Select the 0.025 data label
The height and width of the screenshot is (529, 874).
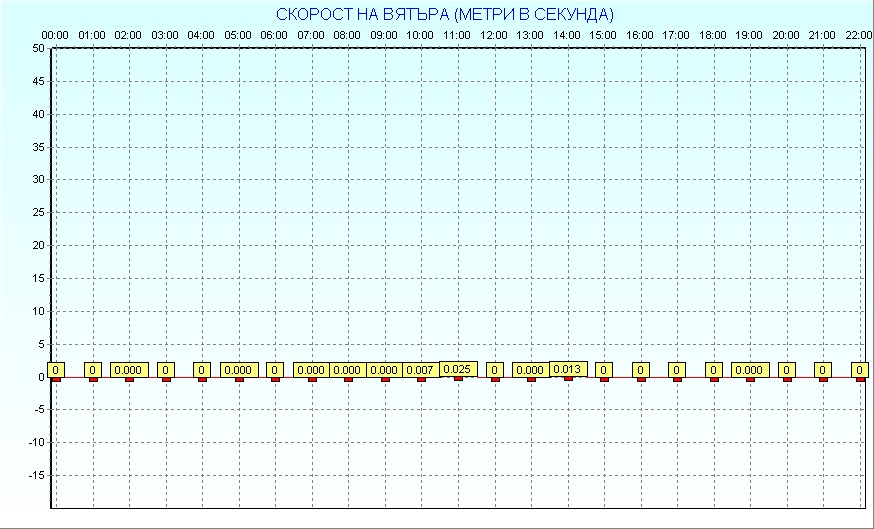[x=458, y=369]
